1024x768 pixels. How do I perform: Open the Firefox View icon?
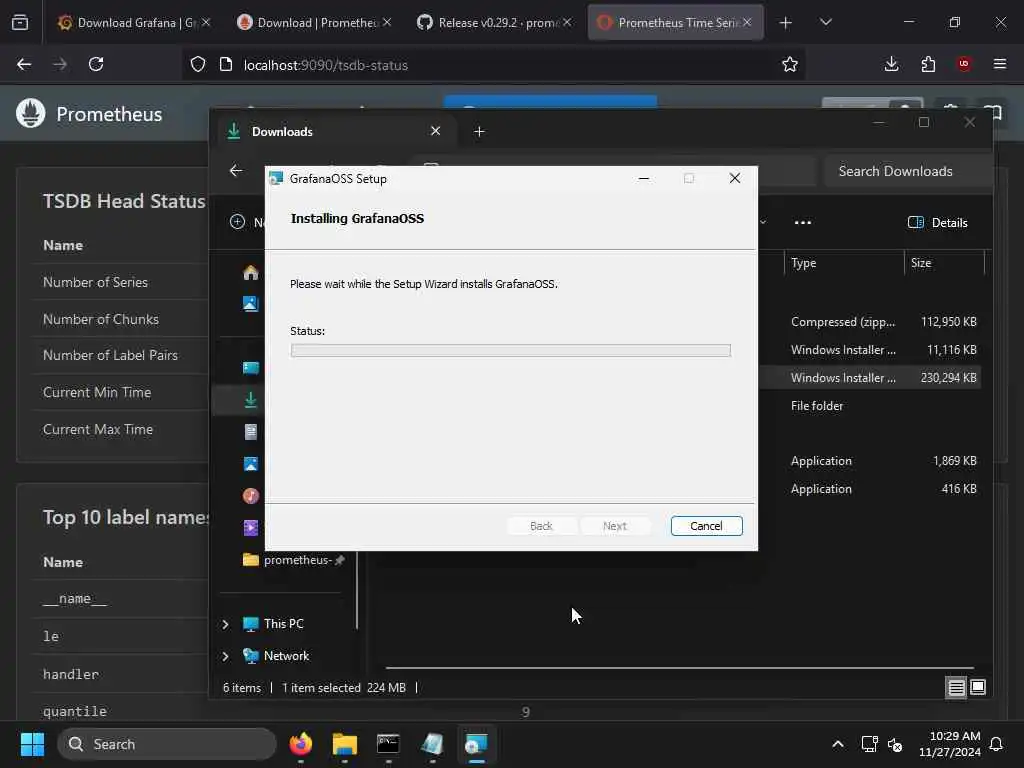pyautogui.click(x=20, y=23)
